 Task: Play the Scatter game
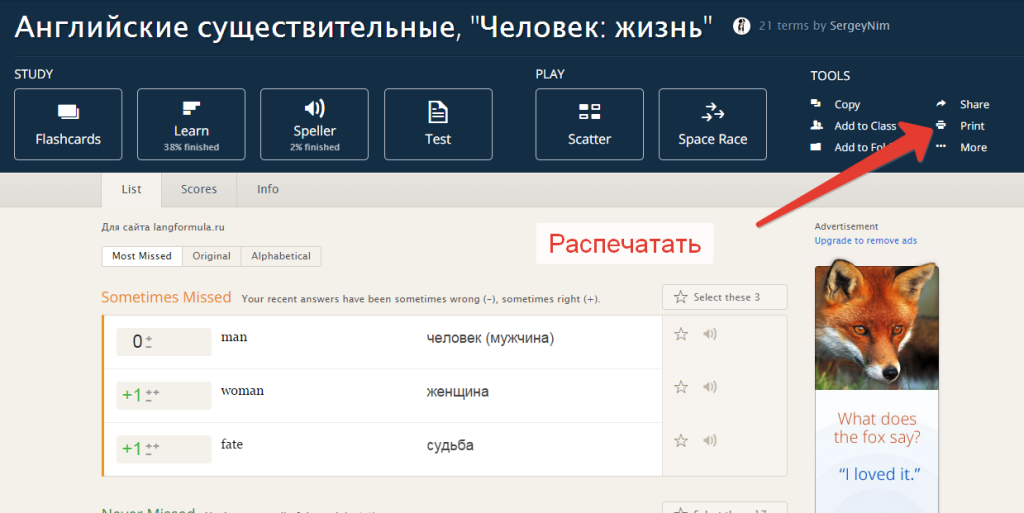point(589,124)
